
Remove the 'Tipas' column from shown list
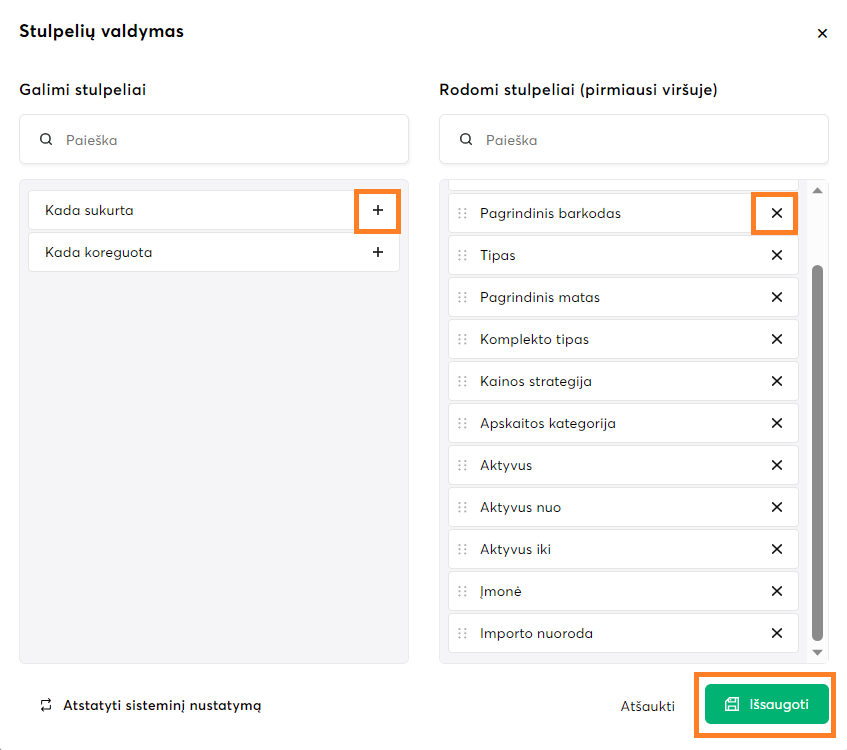click(776, 255)
